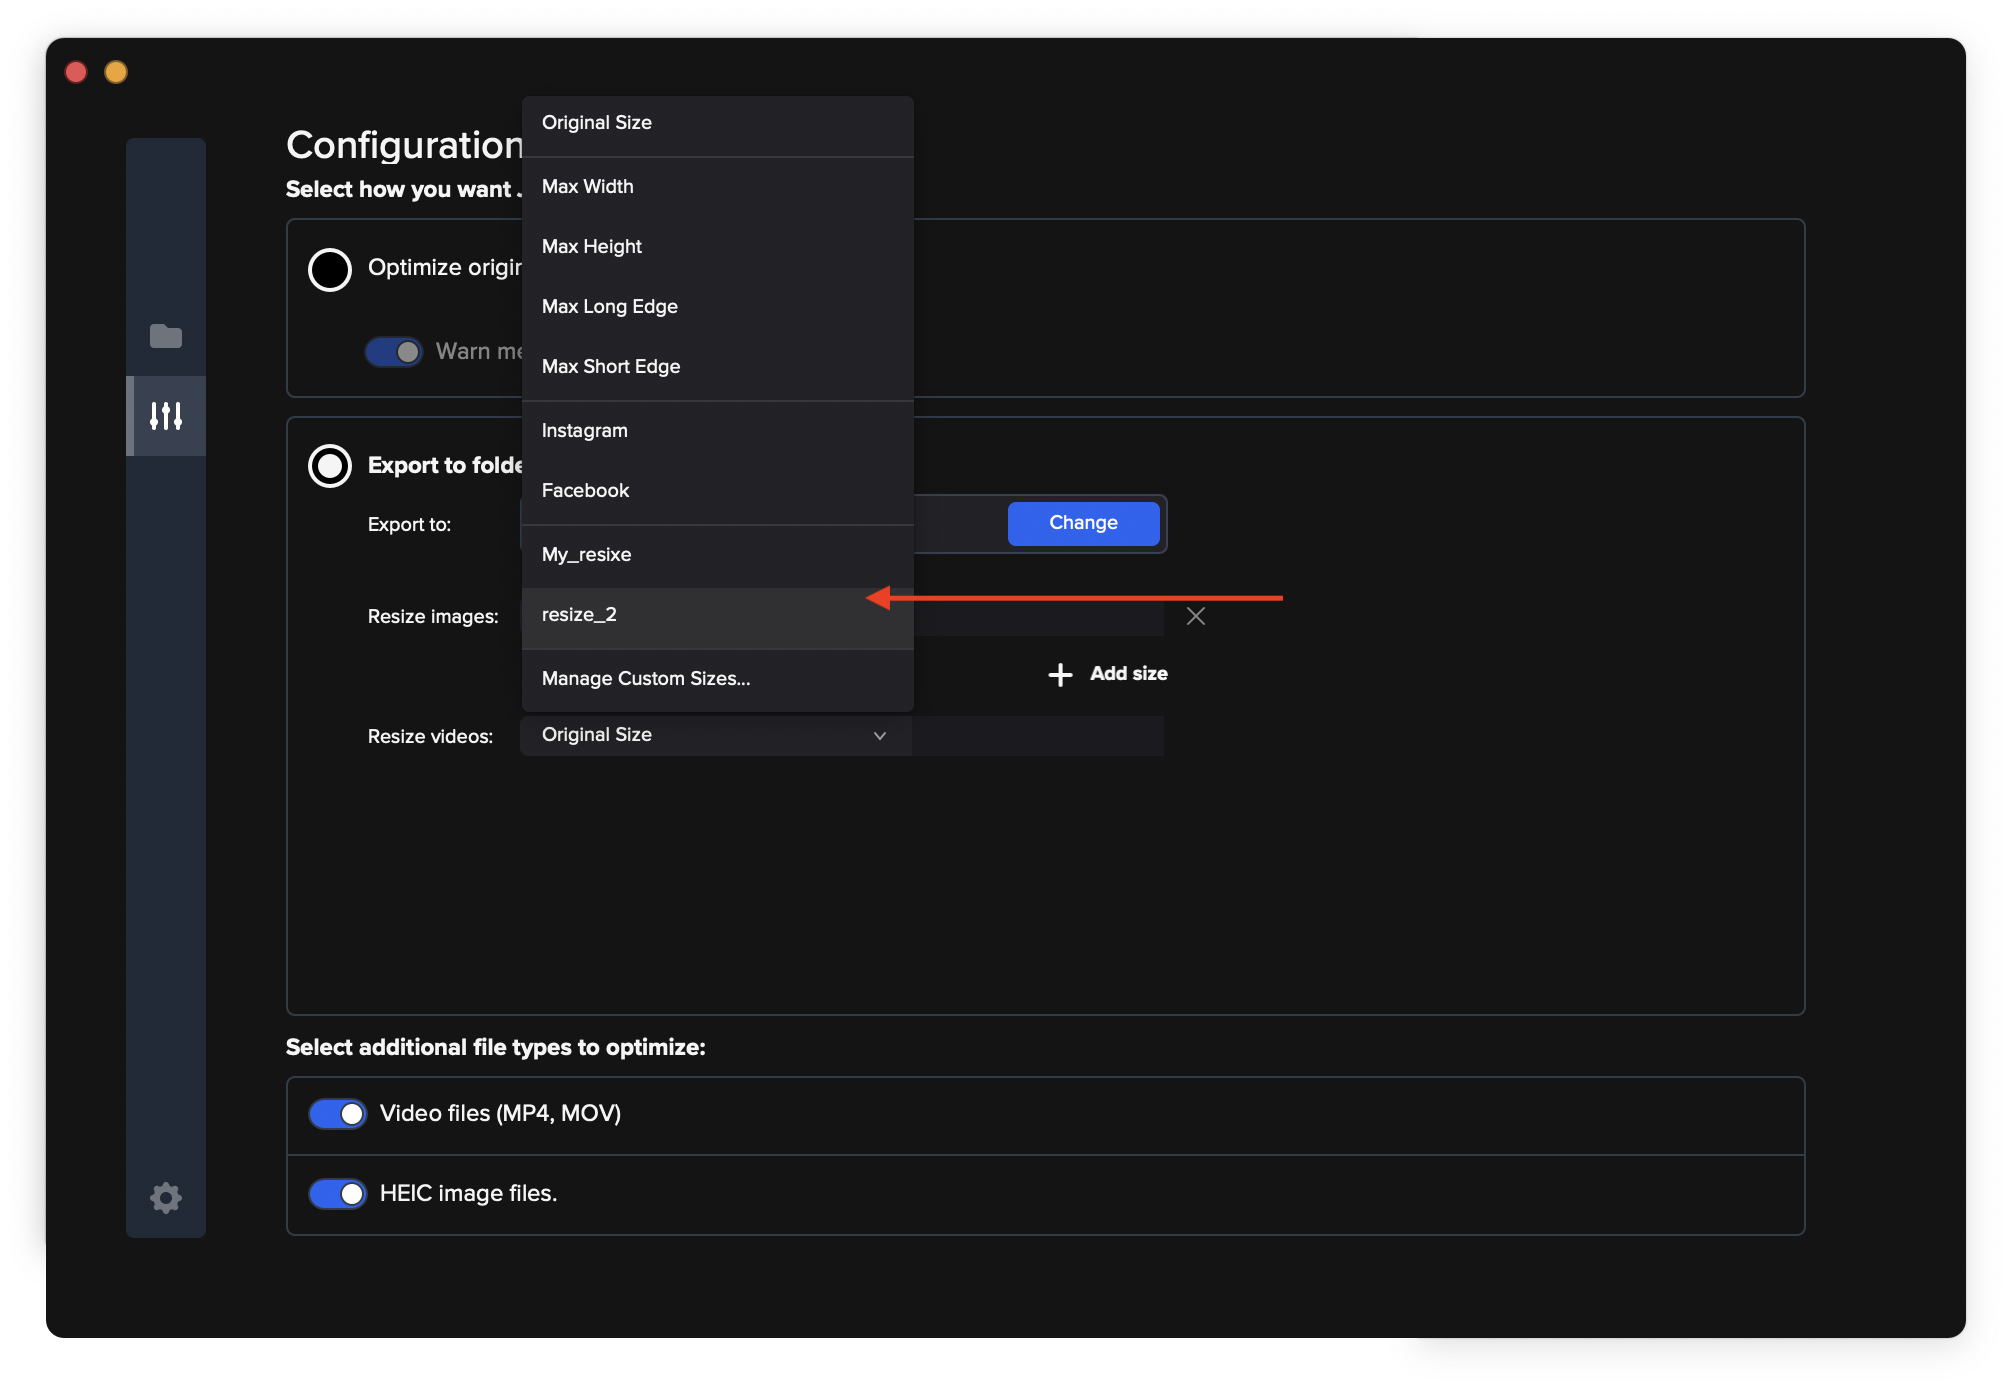2012x1392 pixels.
Task: Select the configuration sliders sidebar icon
Action: pyautogui.click(x=166, y=416)
